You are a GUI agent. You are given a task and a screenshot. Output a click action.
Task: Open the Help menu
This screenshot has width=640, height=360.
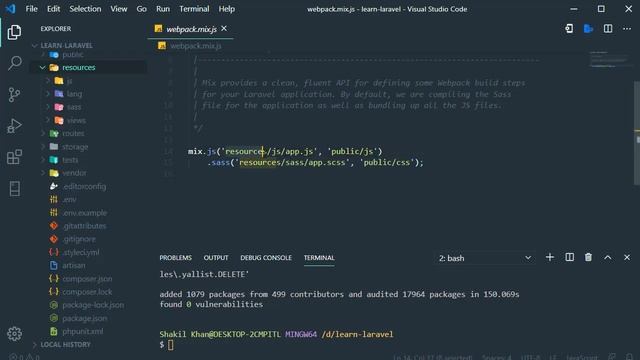pyautogui.click(x=226, y=9)
